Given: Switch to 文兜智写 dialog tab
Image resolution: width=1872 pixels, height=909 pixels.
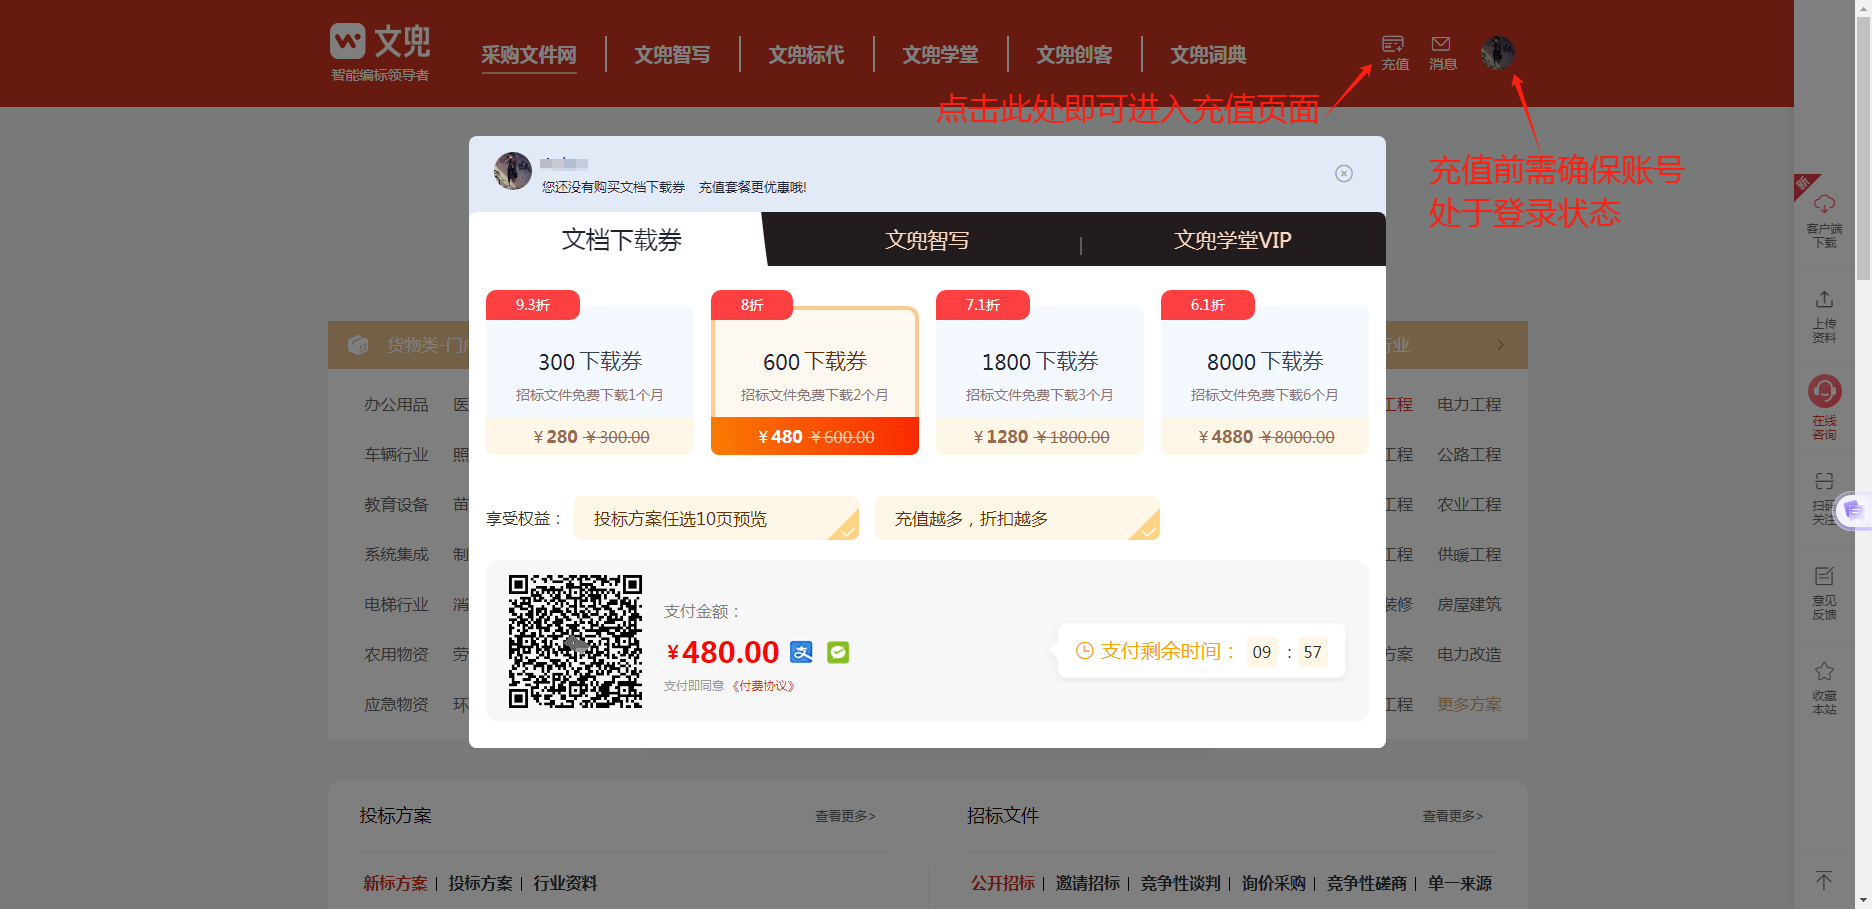Looking at the screenshot, I should coord(927,240).
